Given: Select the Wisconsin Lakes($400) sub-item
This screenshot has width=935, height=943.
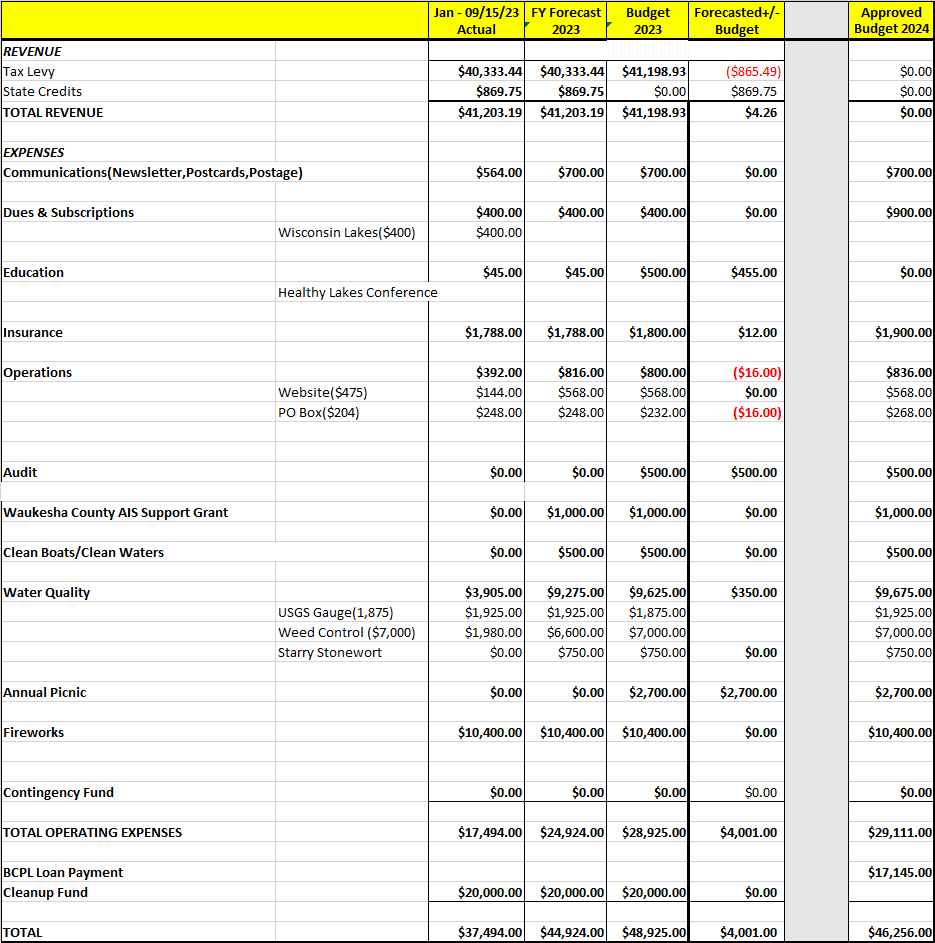Looking at the screenshot, I should (347, 233).
